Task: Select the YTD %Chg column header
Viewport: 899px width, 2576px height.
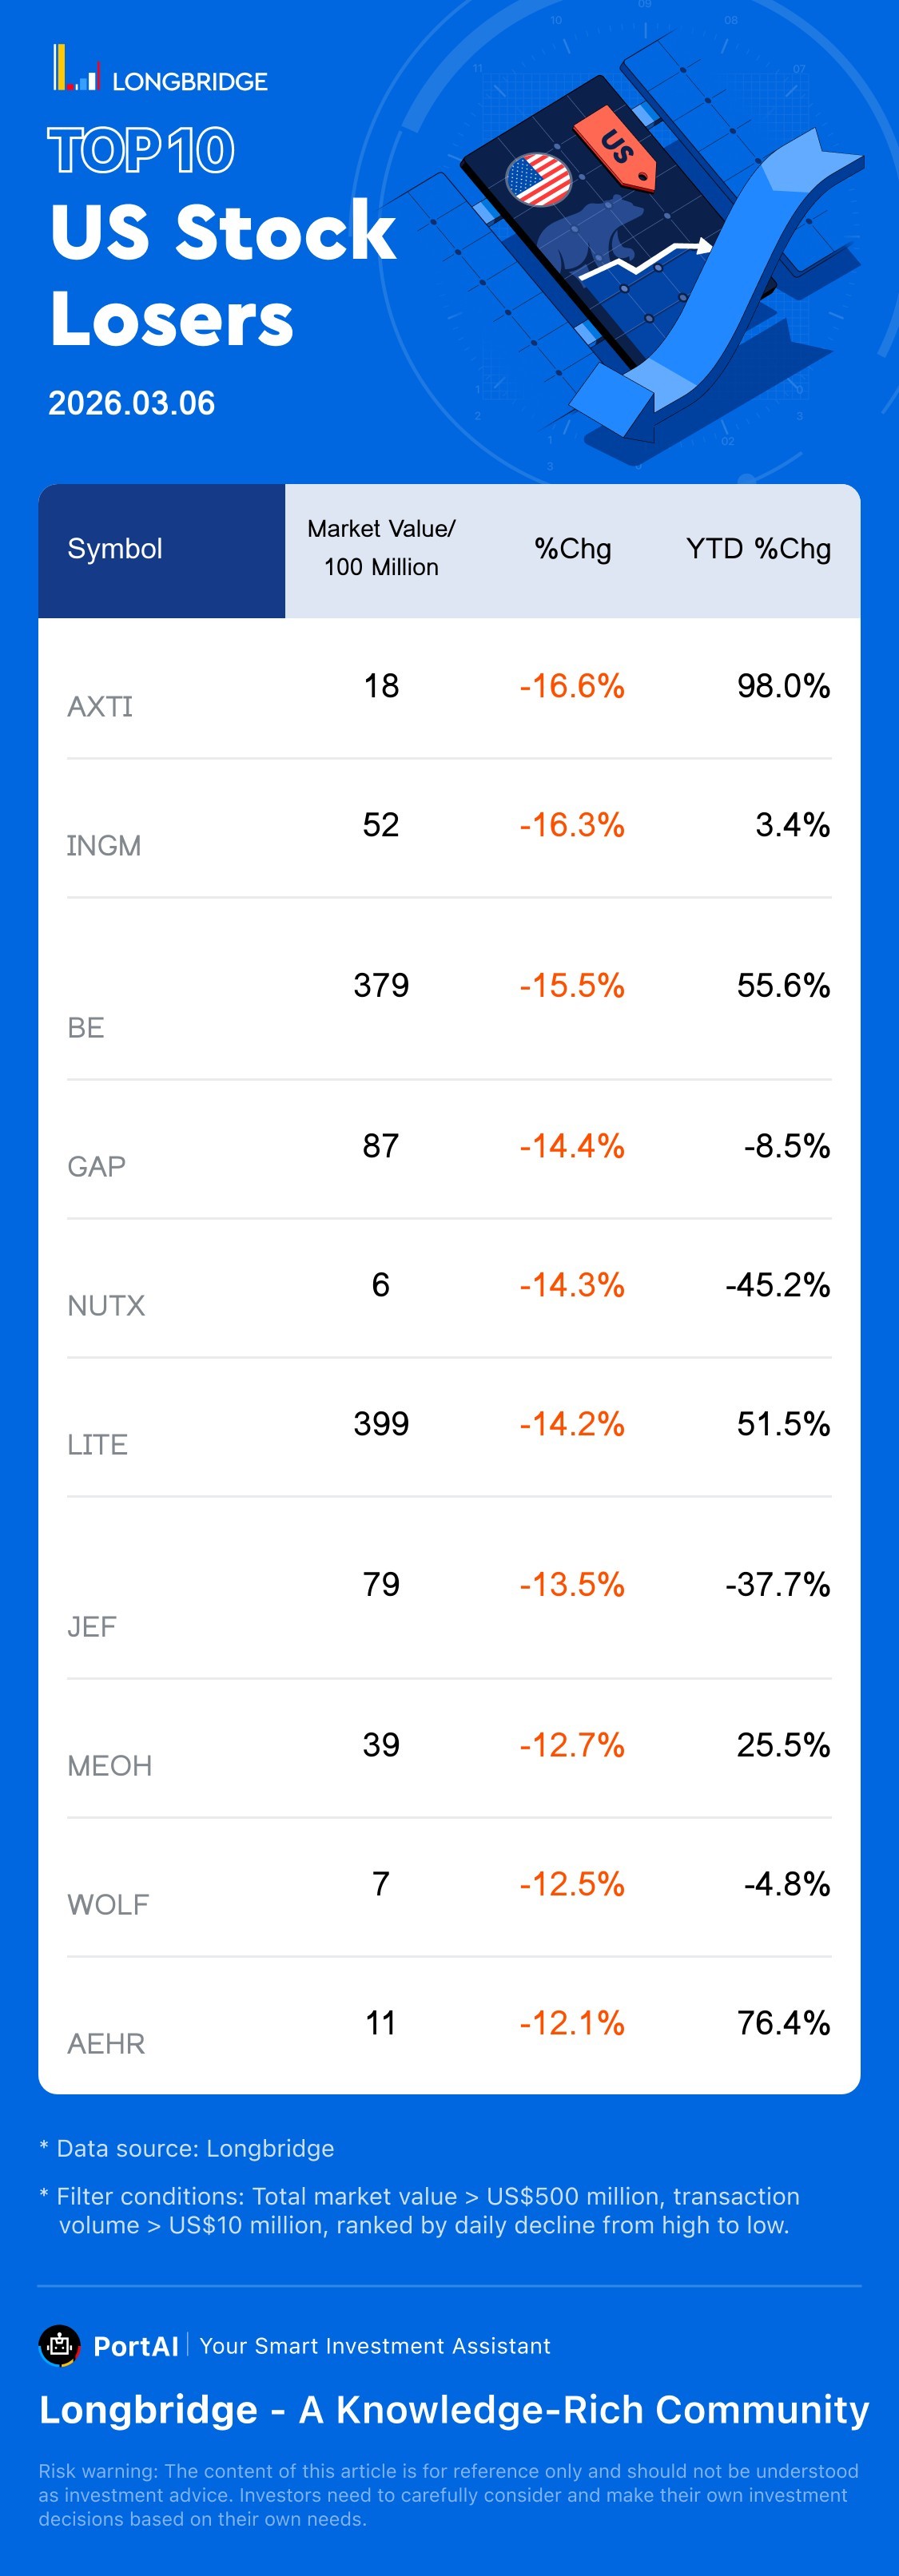Action: (758, 549)
